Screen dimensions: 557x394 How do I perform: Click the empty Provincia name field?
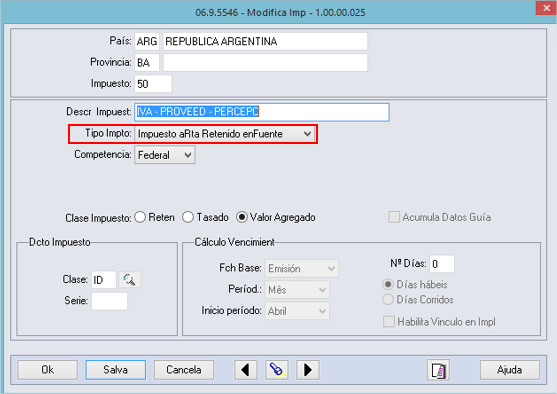pyautogui.click(x=265, y=63)
